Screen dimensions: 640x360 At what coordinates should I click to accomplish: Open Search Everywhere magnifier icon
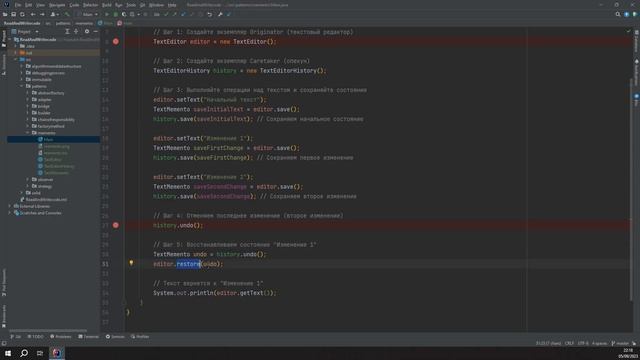[x=618, y=14]
